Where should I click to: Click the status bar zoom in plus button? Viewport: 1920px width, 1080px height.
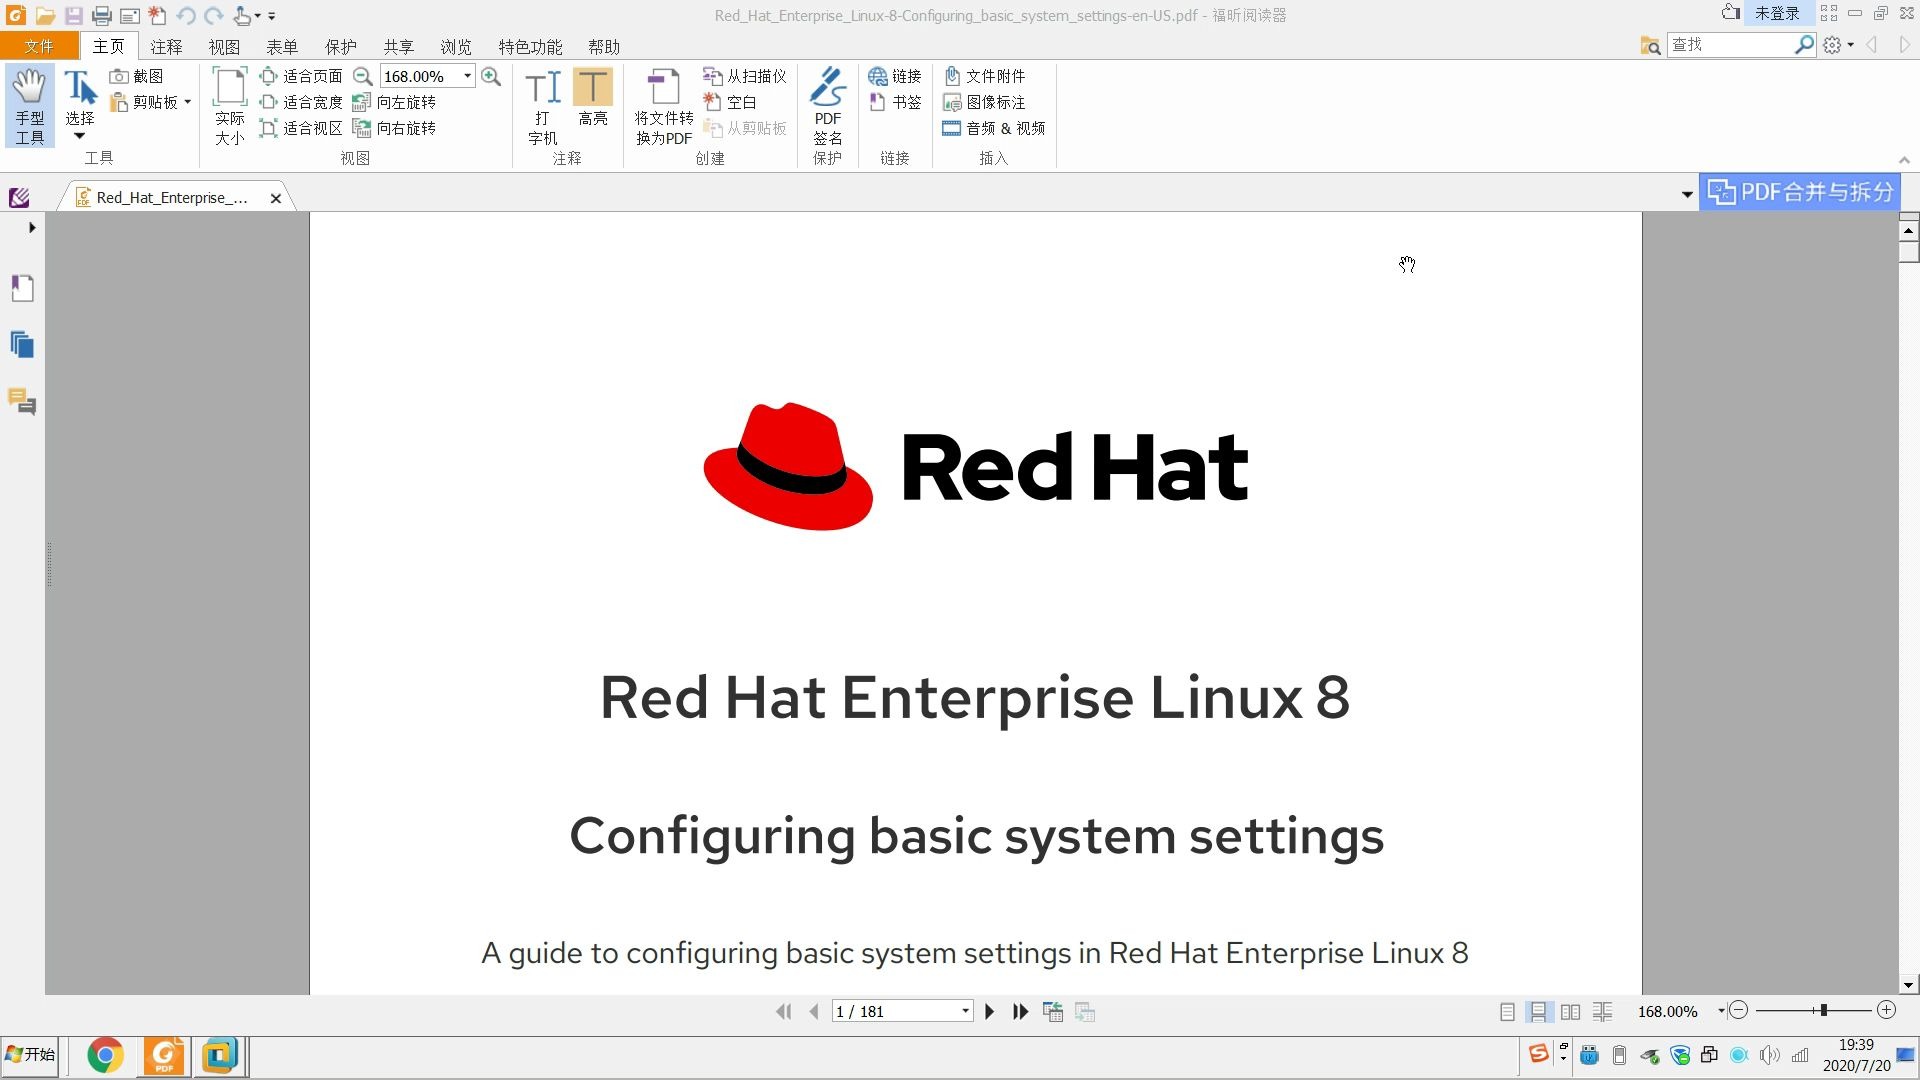(1886, 1011)
